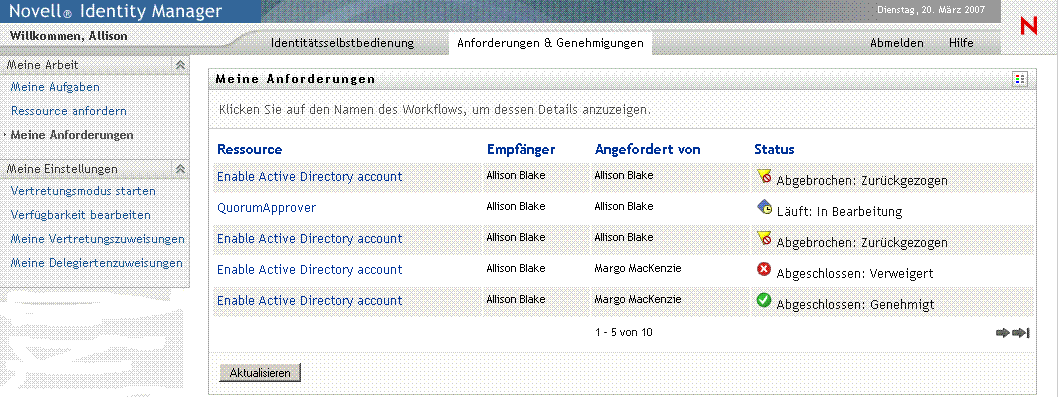Viewport: 1058px width, 397px height.
Task: Click the 'Willkommen, Allison' greeting
Action: [68, 36]
